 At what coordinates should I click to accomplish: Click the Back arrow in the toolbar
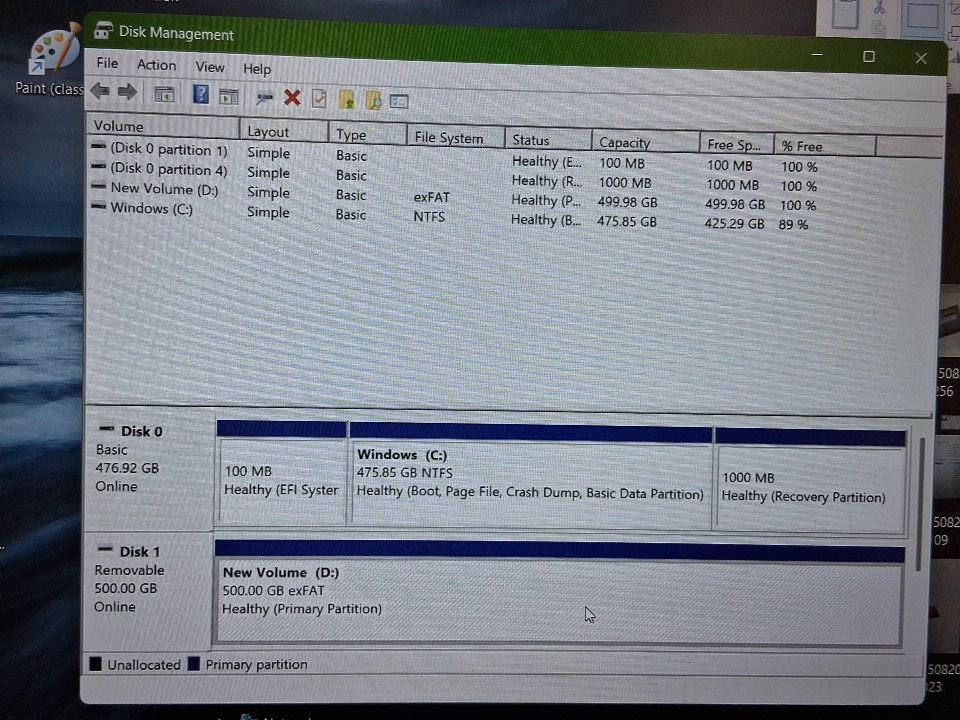[100, 91]
